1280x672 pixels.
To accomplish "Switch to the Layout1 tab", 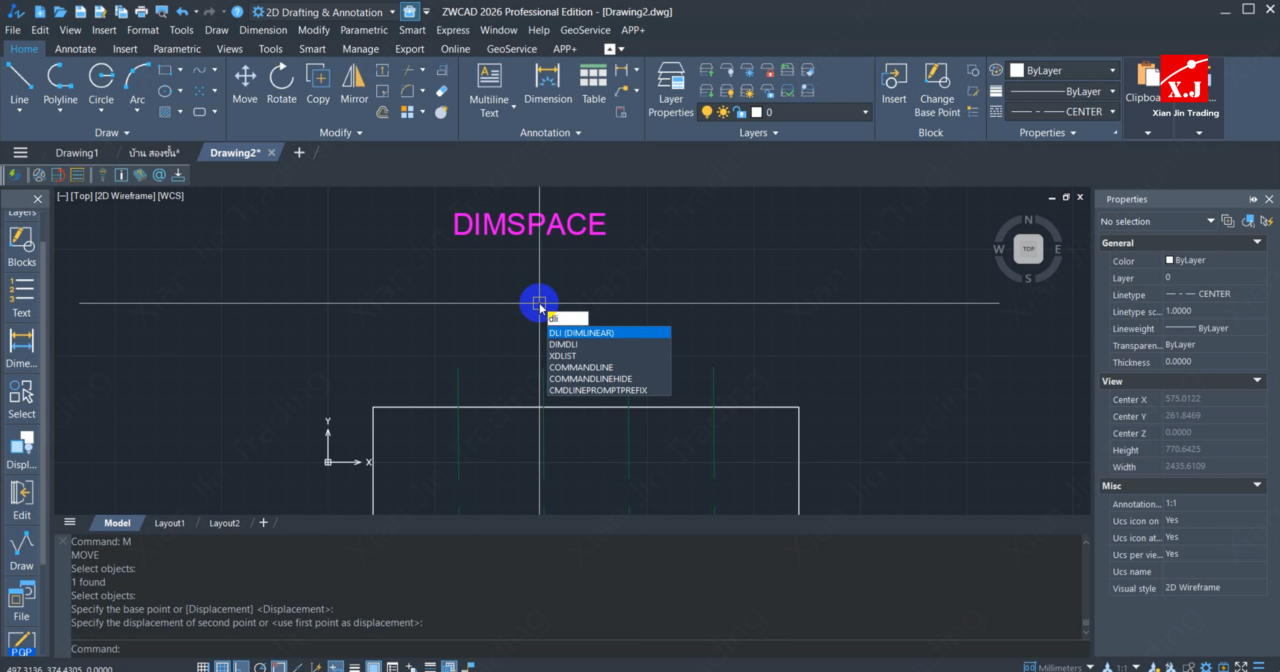I will point(169,523).
